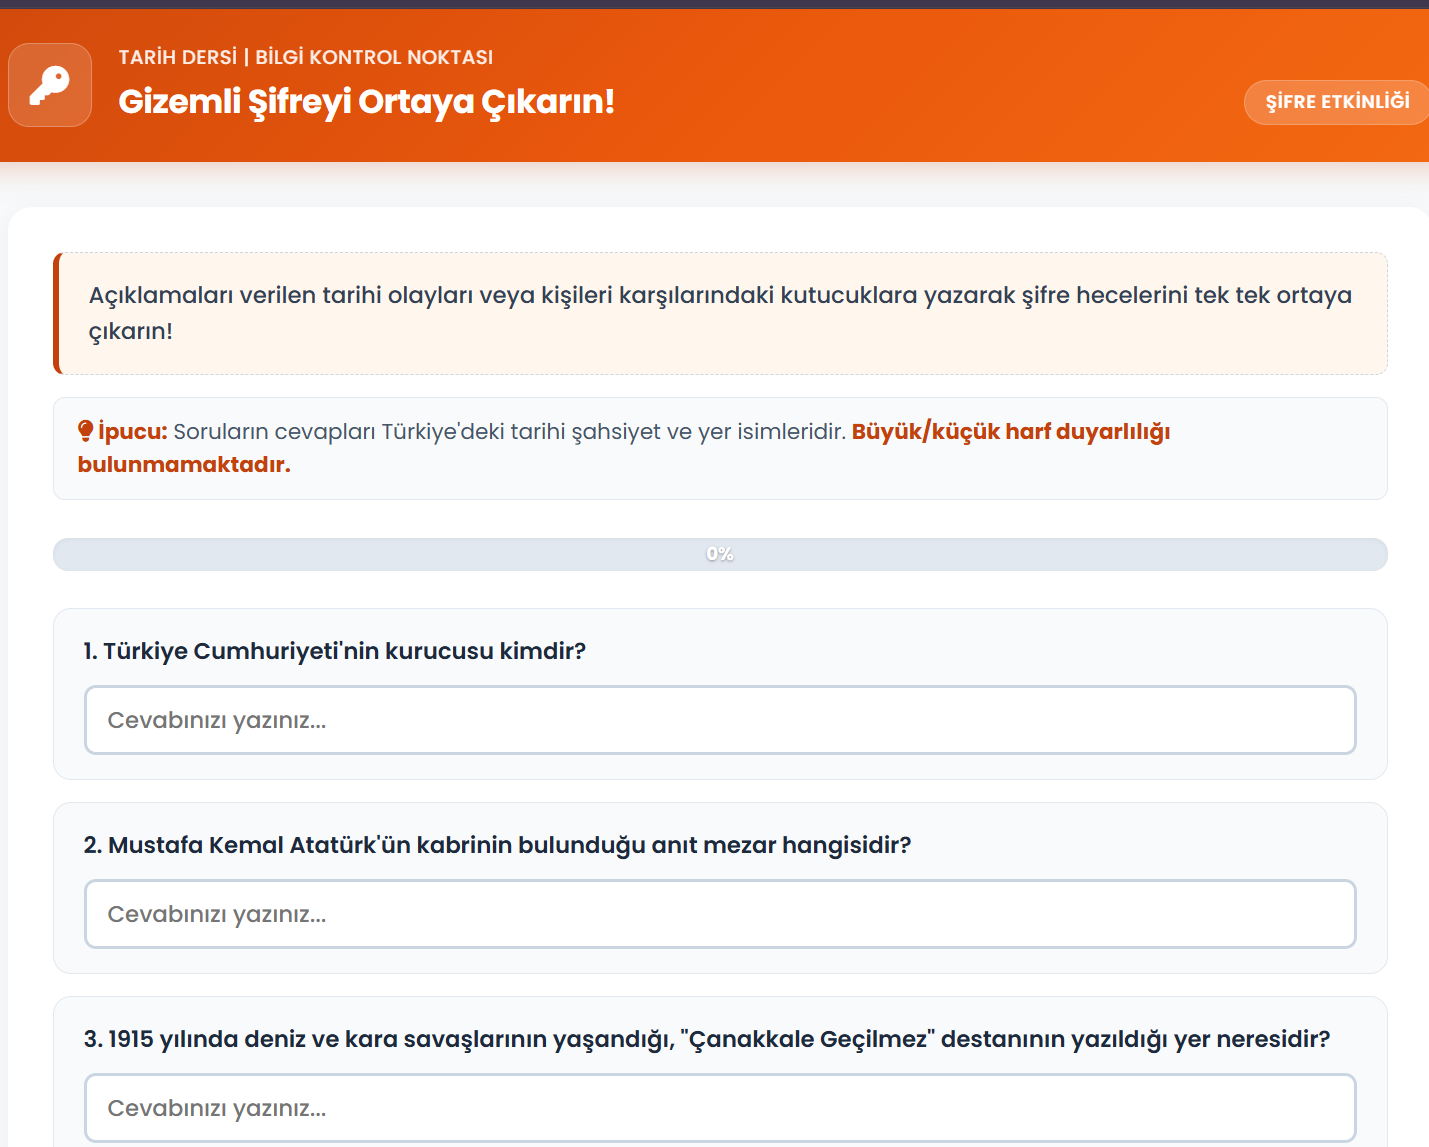Click question 2 text about Atatürk'ün kabri
The image size is (1429, 1147).
[497, 845]
